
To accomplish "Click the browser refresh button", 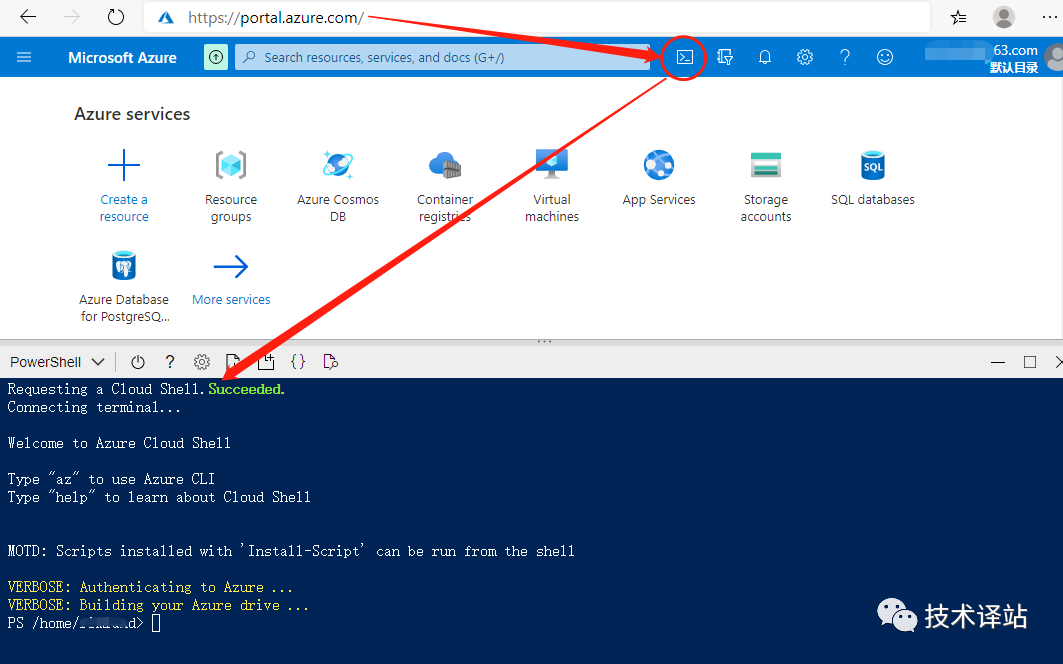I will tap(116, 17).
